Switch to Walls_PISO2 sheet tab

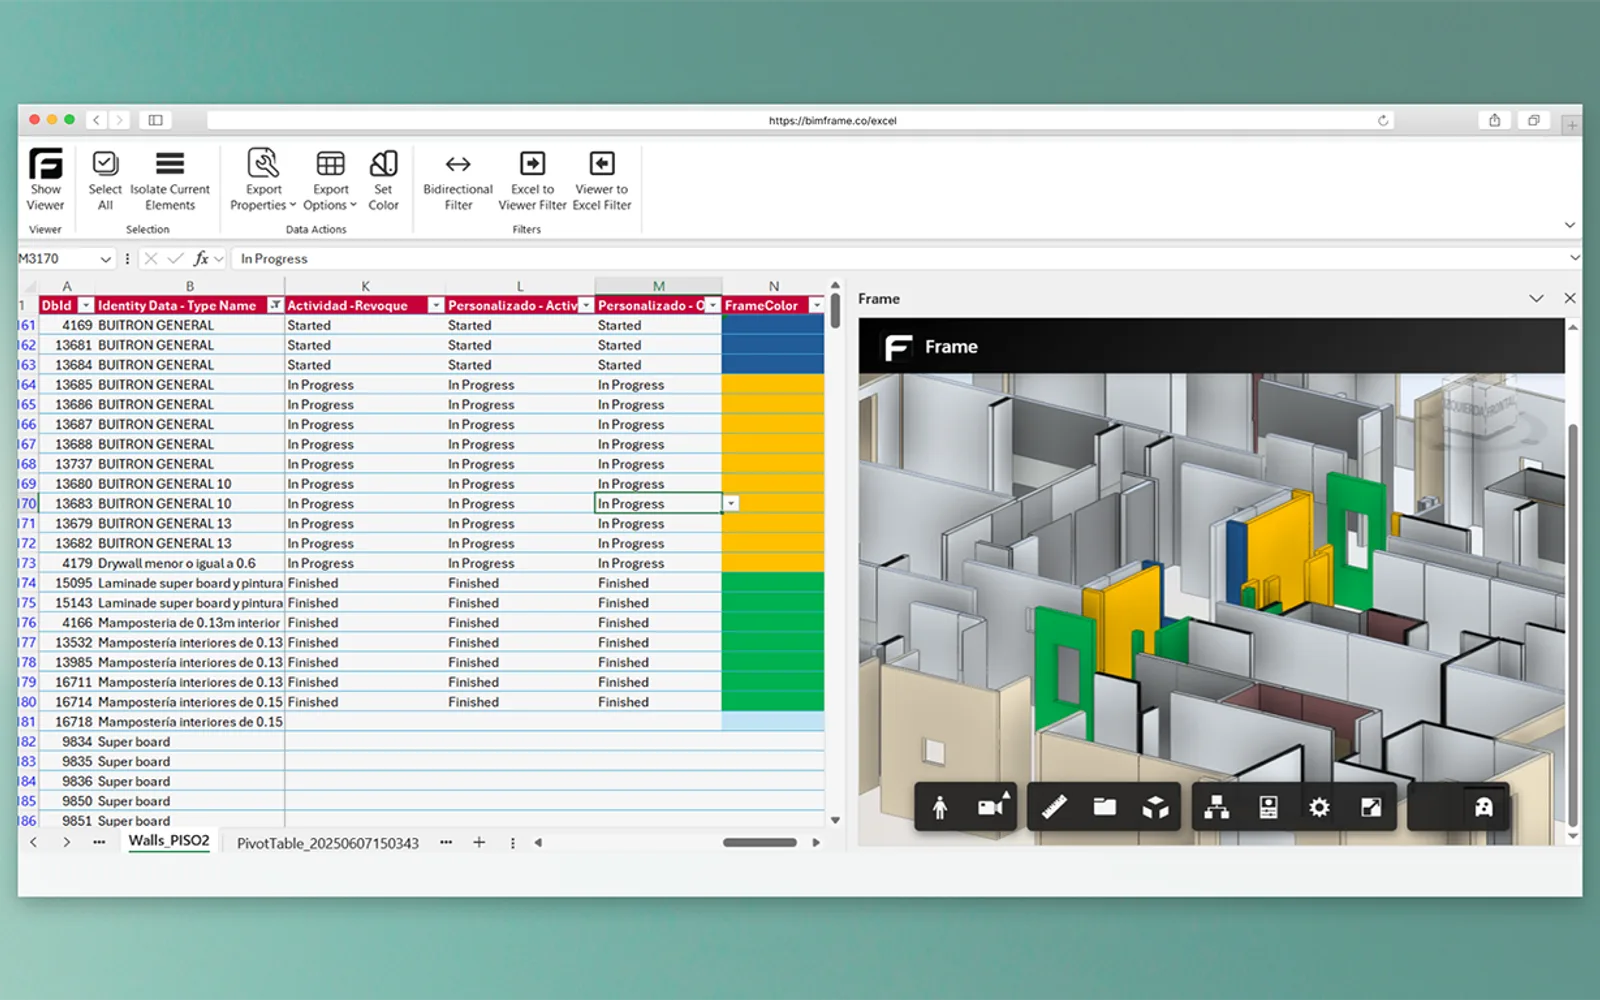coord(169,841)
